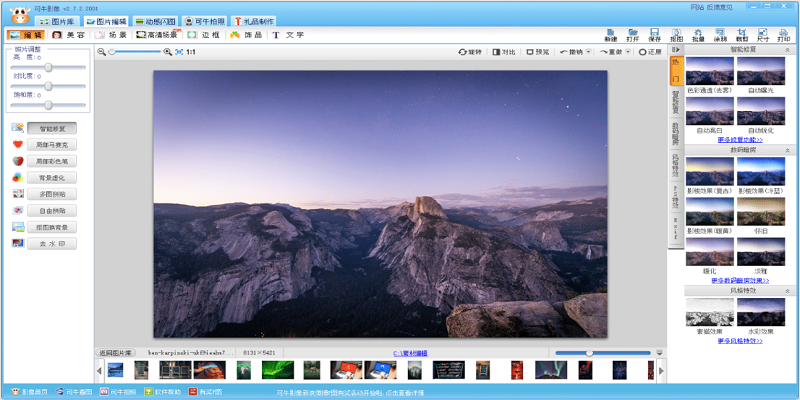The width and height of the screenshot is (800, 400).
Task: Collapse the right effects panel with the arrow
Action: coord(676,48)
